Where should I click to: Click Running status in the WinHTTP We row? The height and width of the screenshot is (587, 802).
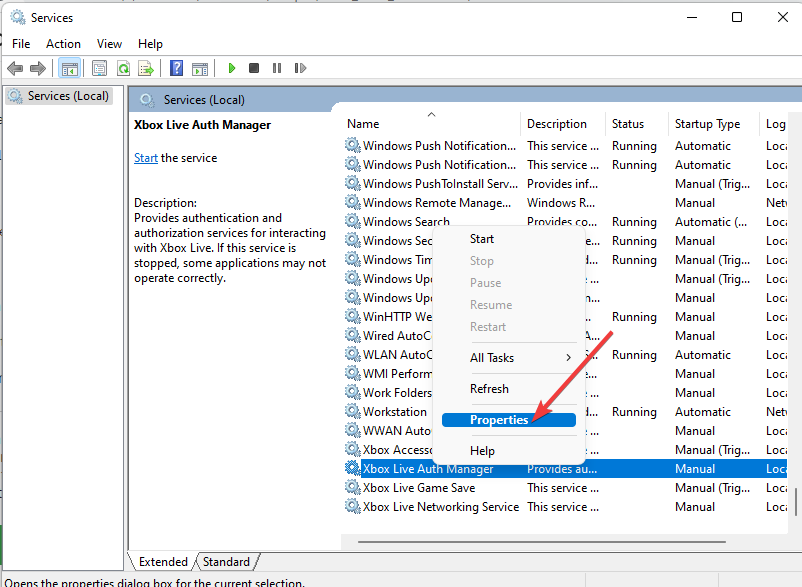pos(634,317)
